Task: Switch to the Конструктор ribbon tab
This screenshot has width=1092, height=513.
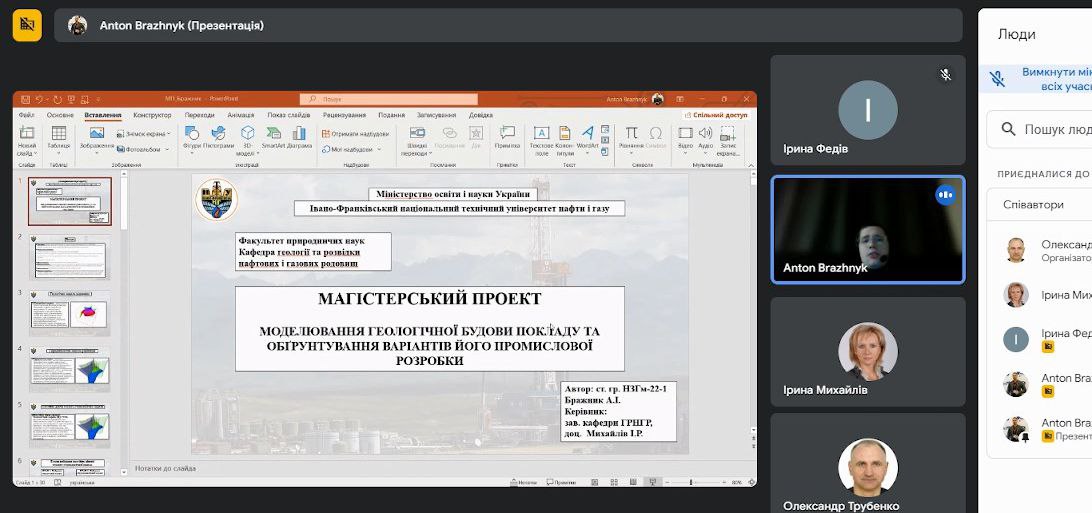Action: (x=152, y=115)
